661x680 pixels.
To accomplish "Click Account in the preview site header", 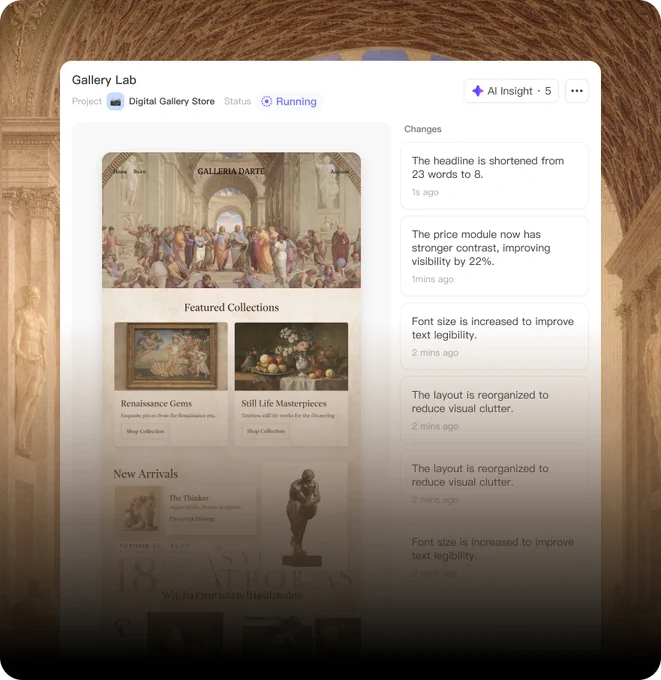I will (340, 172).
